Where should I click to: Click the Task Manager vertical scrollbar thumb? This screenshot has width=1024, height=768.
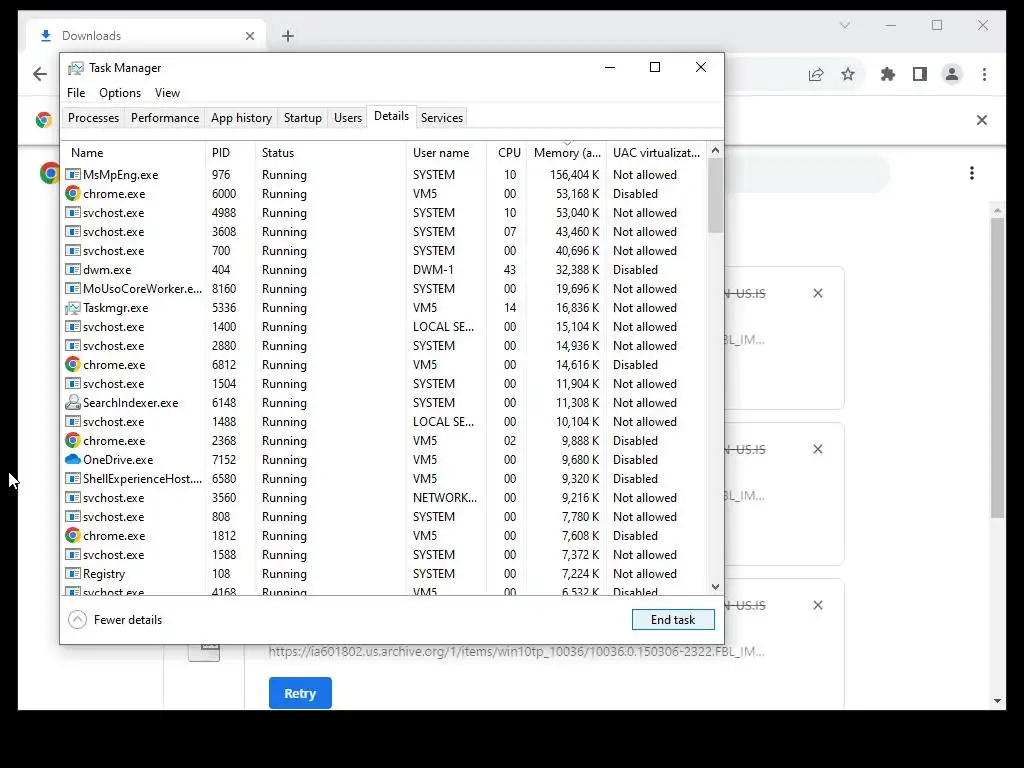[715, 195]
